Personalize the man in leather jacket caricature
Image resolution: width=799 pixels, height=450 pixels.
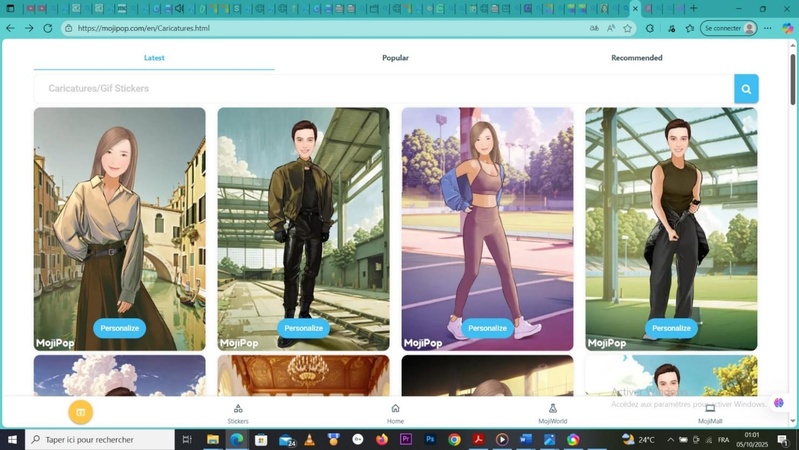click(303, 328)
